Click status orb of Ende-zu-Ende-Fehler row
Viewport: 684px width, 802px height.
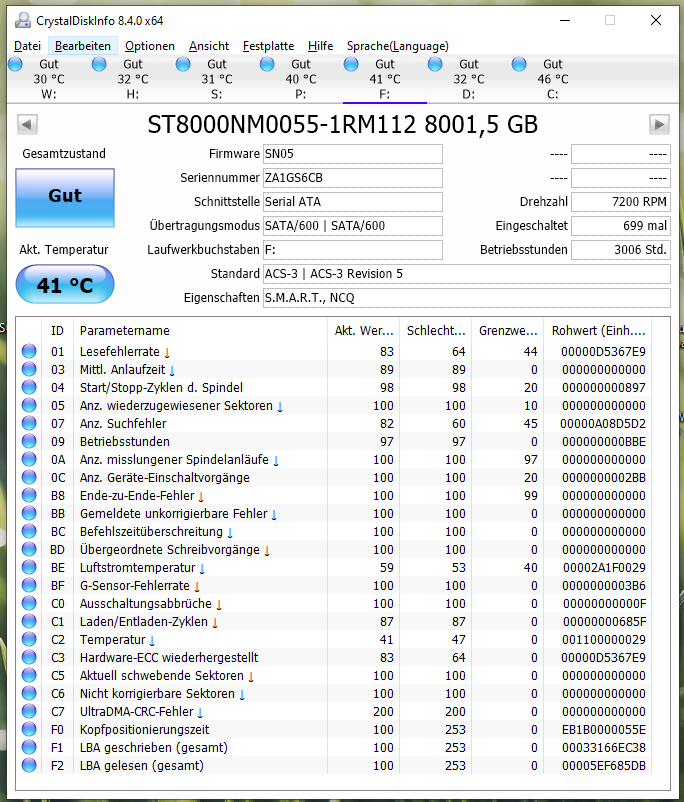(29, 495)
